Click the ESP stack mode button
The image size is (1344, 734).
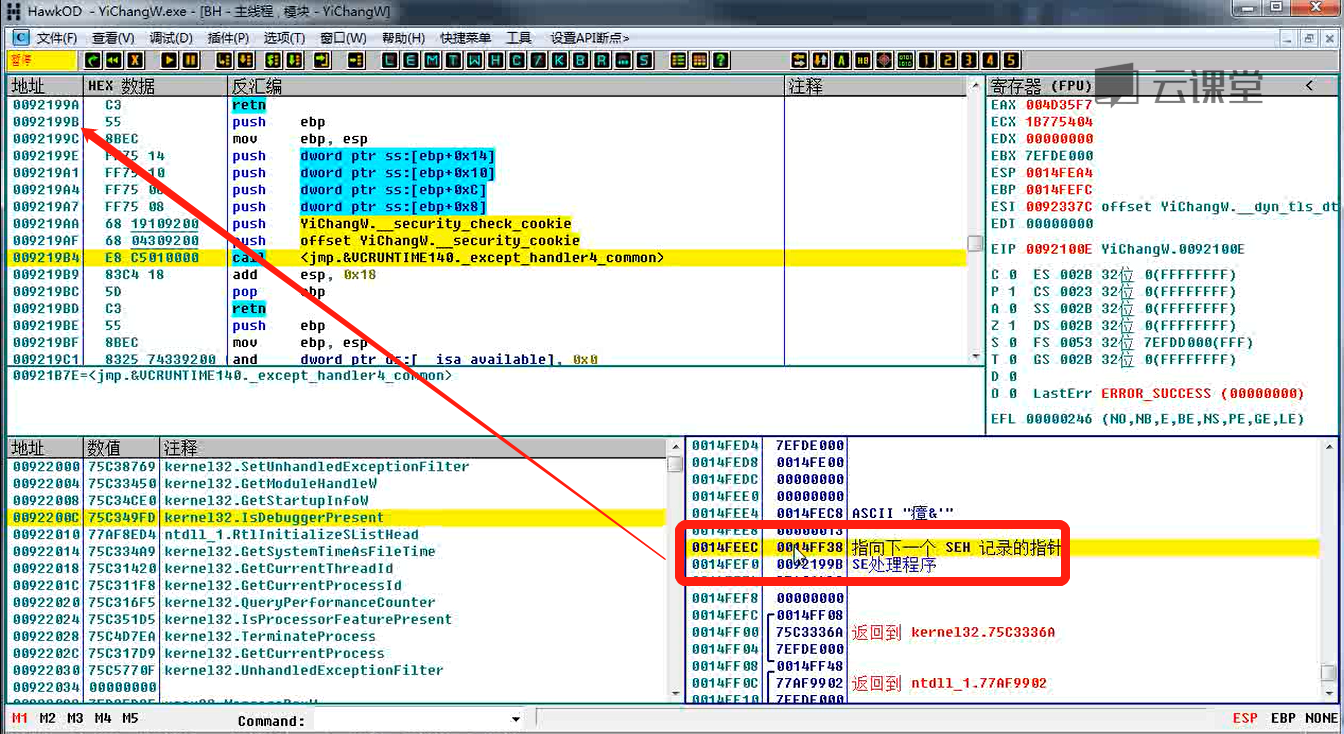pyautogui.click(x=1245, y=718)
